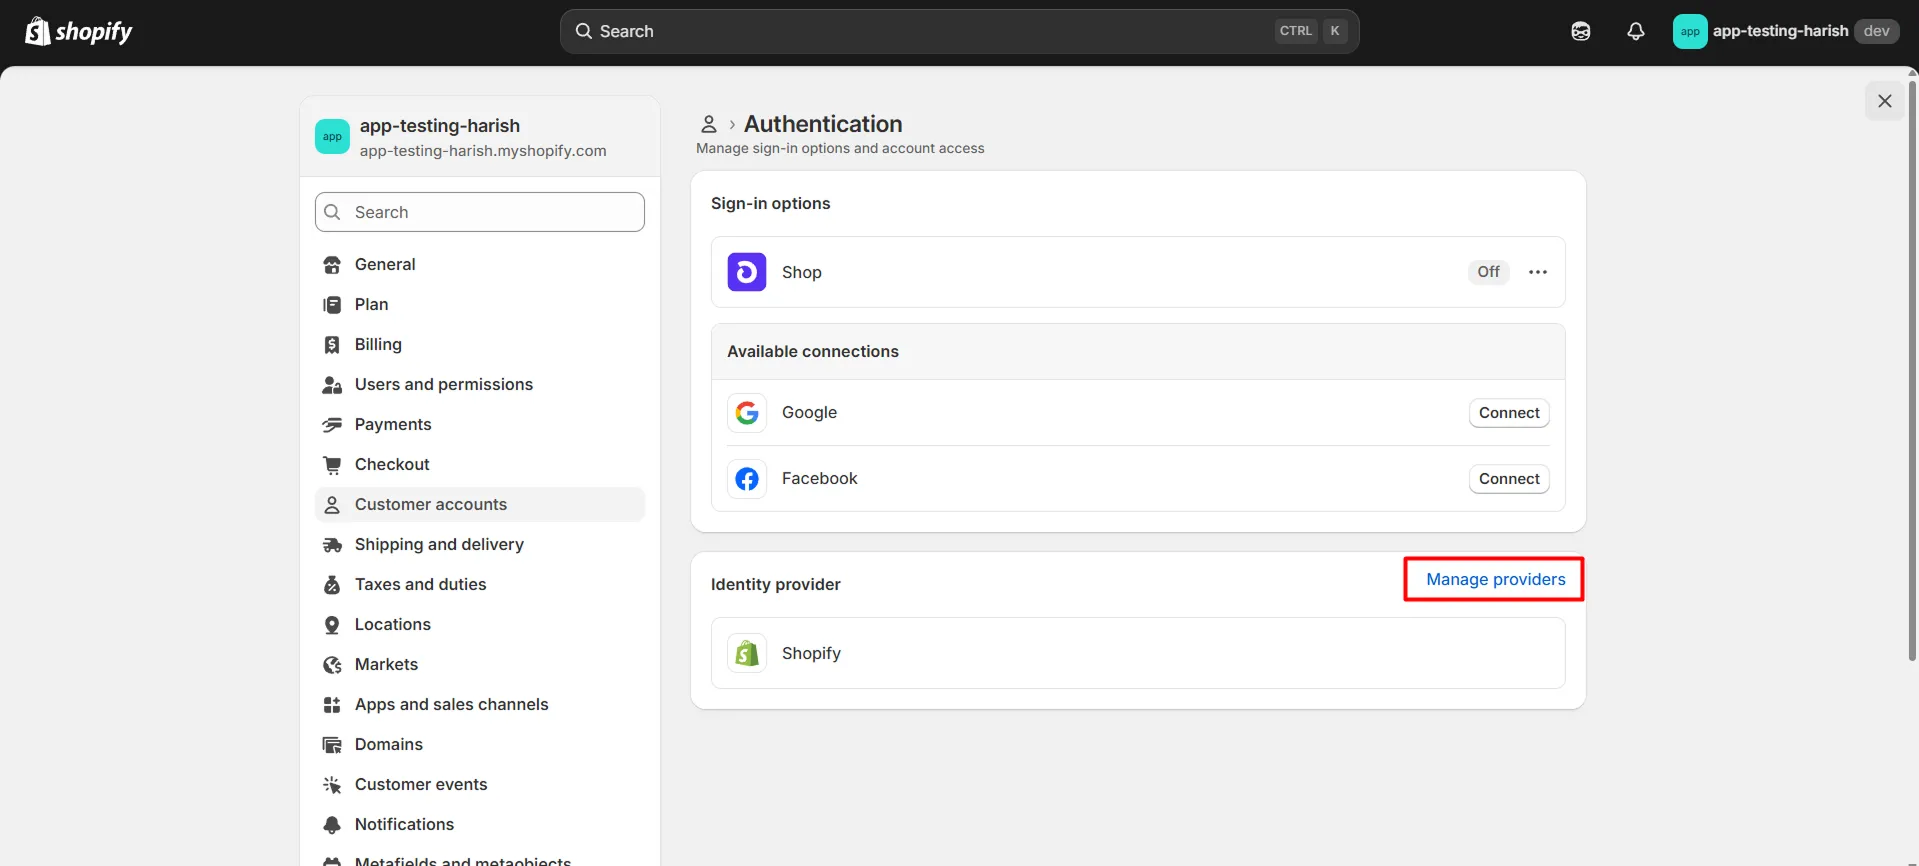Open Apps and sales channels
The image size is (1919, 866).
[x=480, y=704]
